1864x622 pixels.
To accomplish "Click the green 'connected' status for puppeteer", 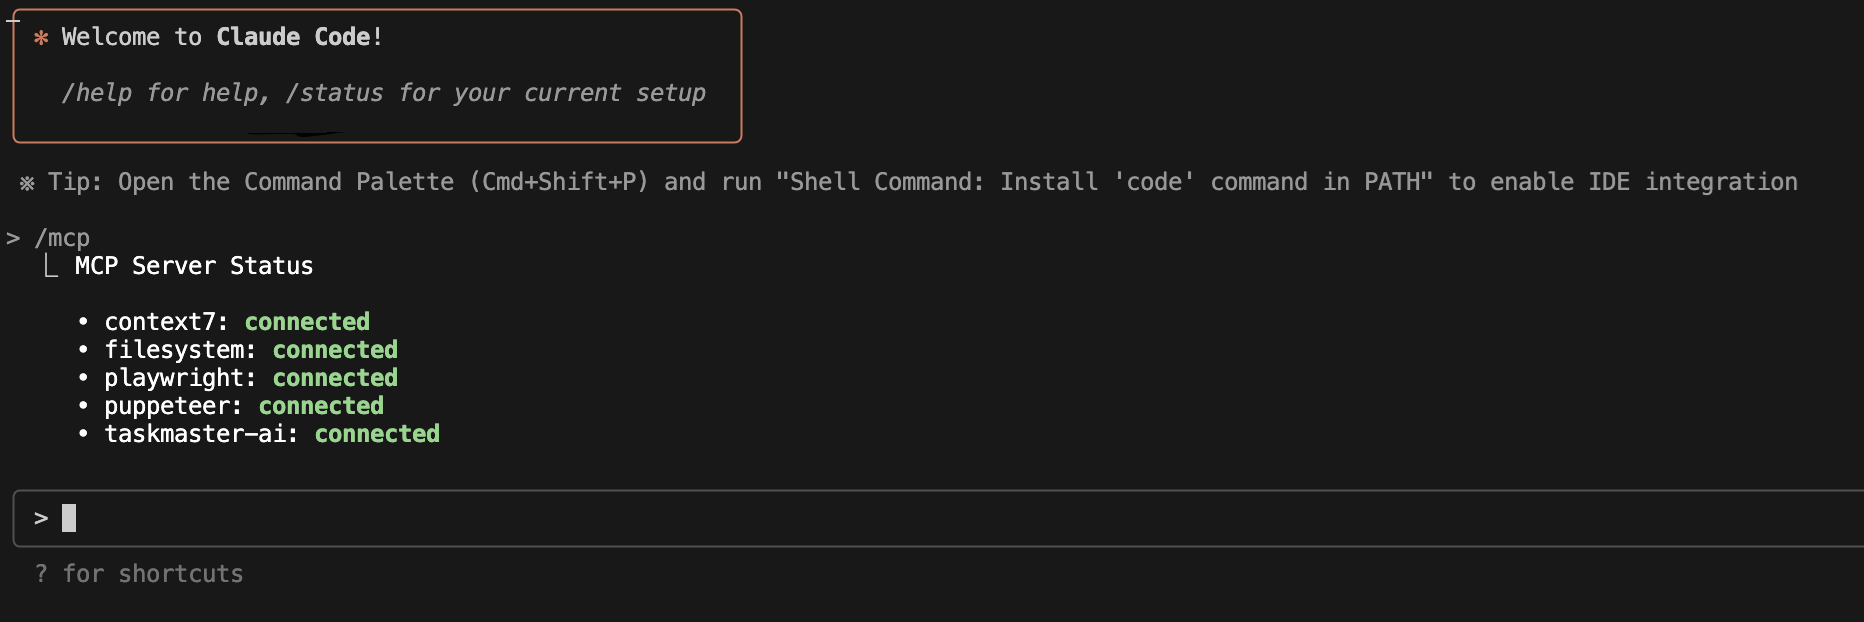I will (321, 406).
